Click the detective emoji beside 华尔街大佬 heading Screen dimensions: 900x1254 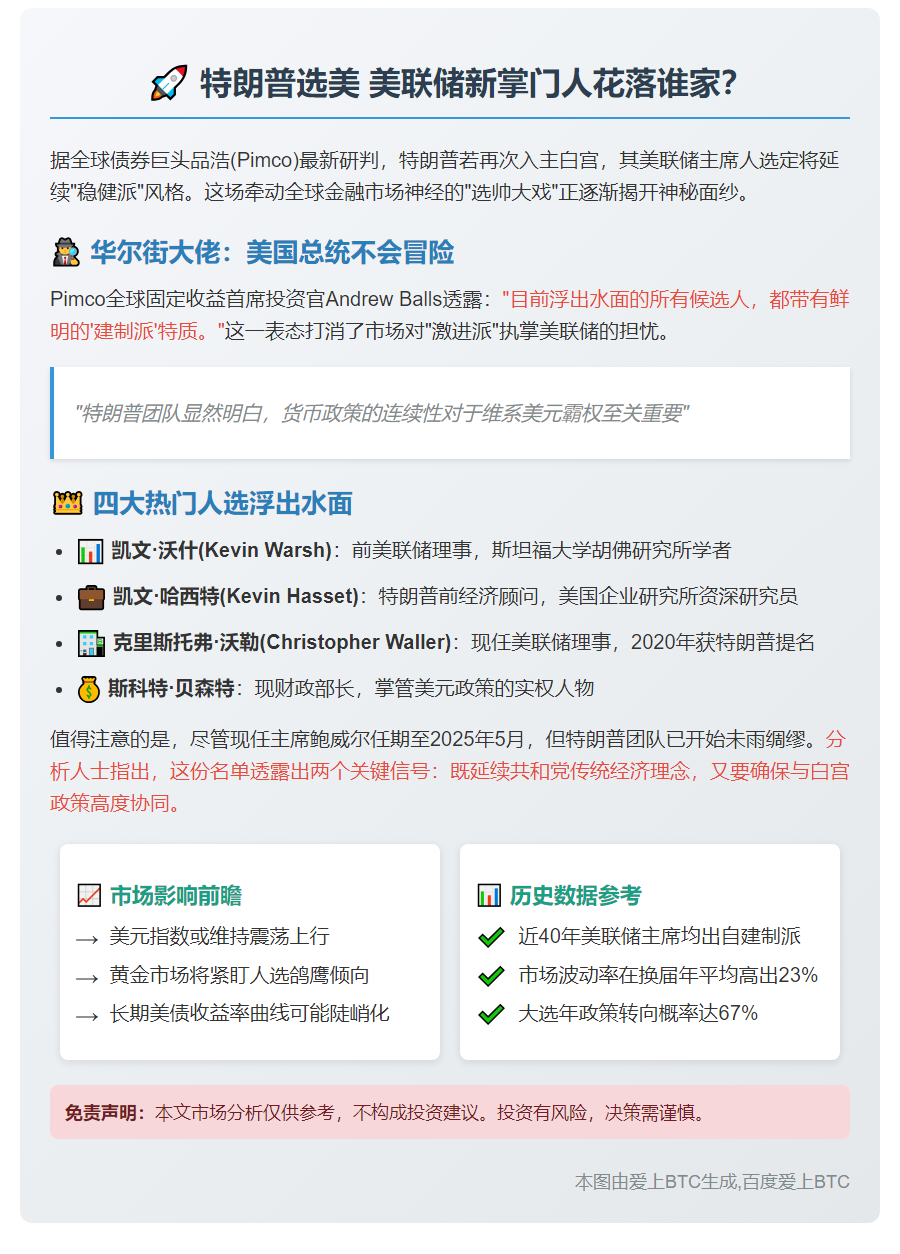pos(65,254)
